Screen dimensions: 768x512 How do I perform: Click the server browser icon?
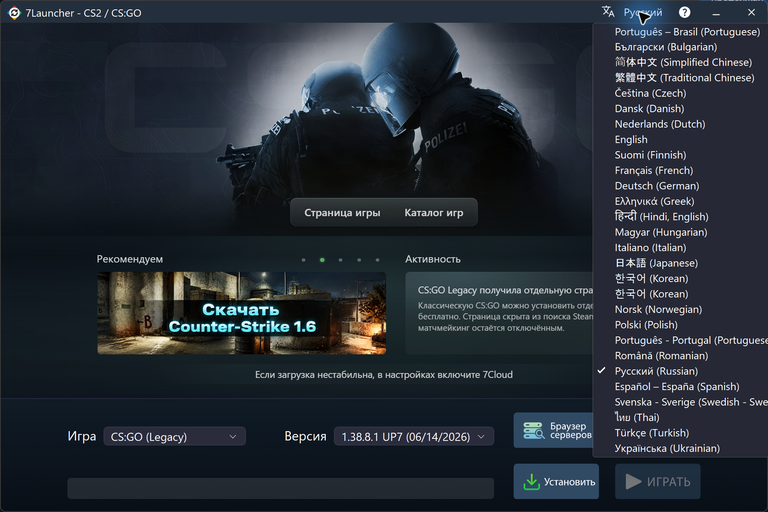[x=533, y=430]
